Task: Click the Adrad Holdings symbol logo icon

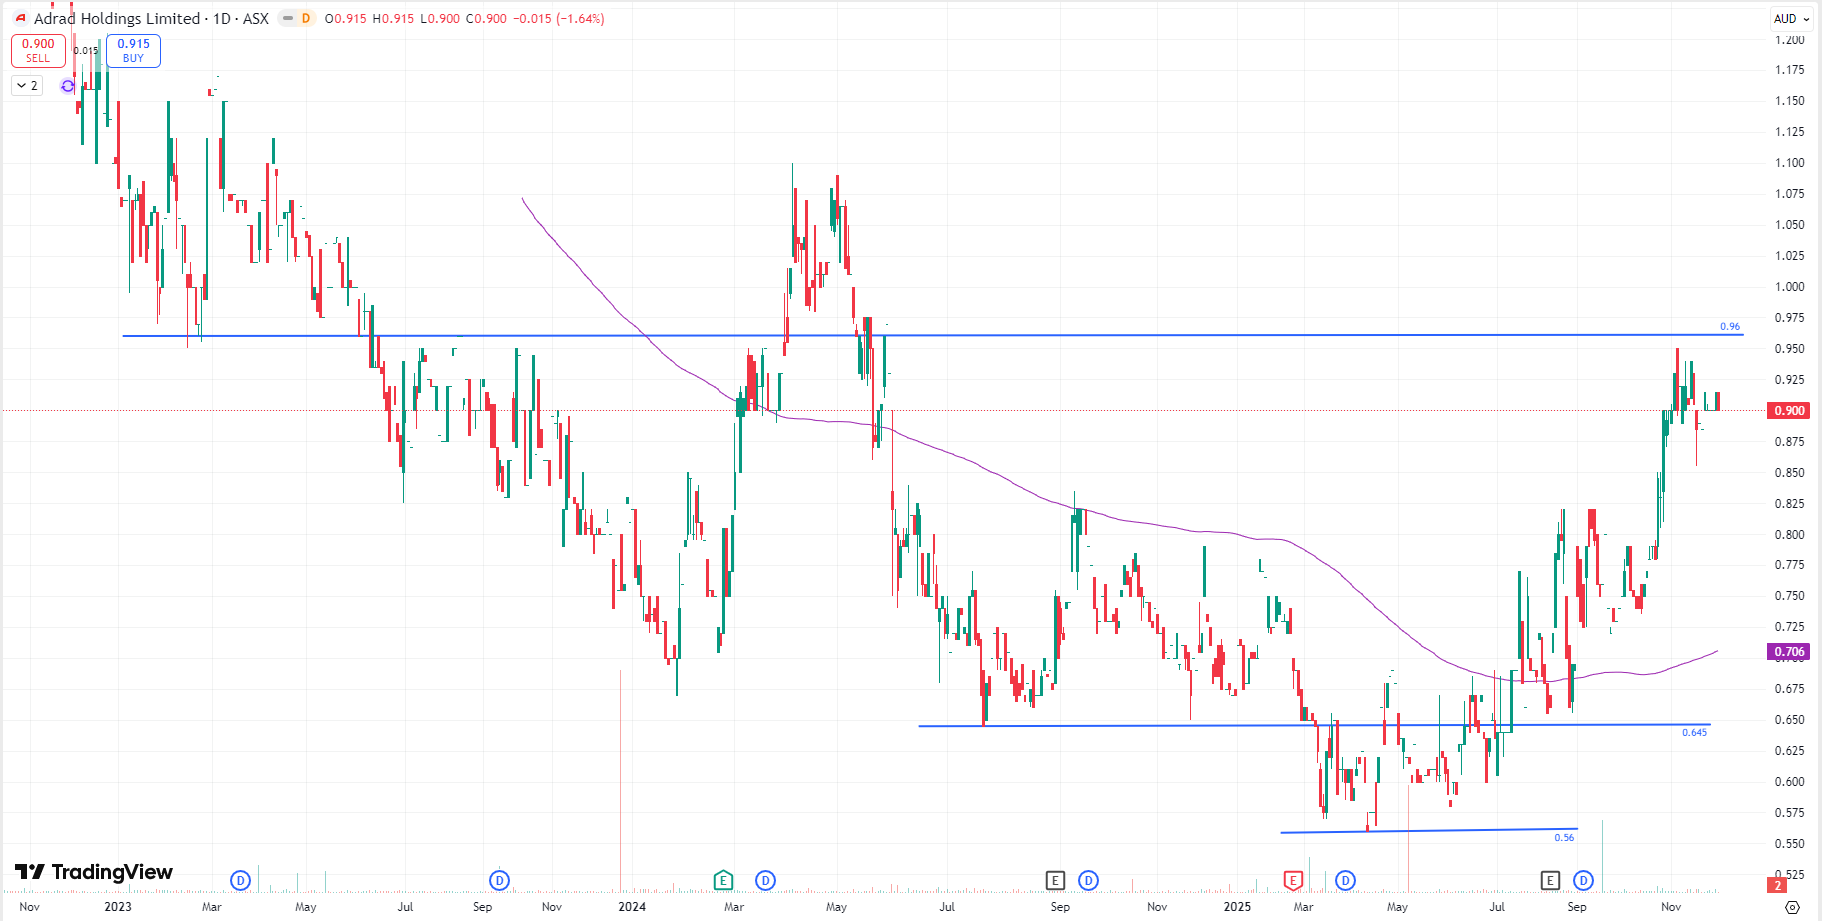Action: pos(20,19)
